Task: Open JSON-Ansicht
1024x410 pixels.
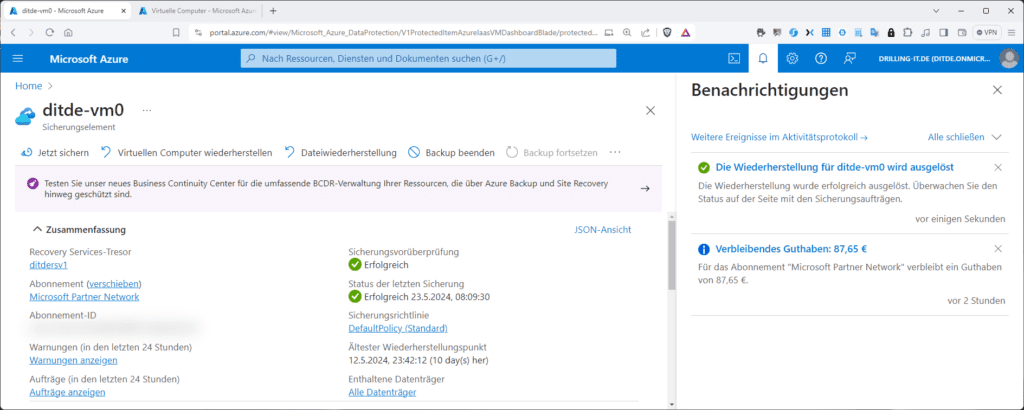Action: (x=603, y=230)
